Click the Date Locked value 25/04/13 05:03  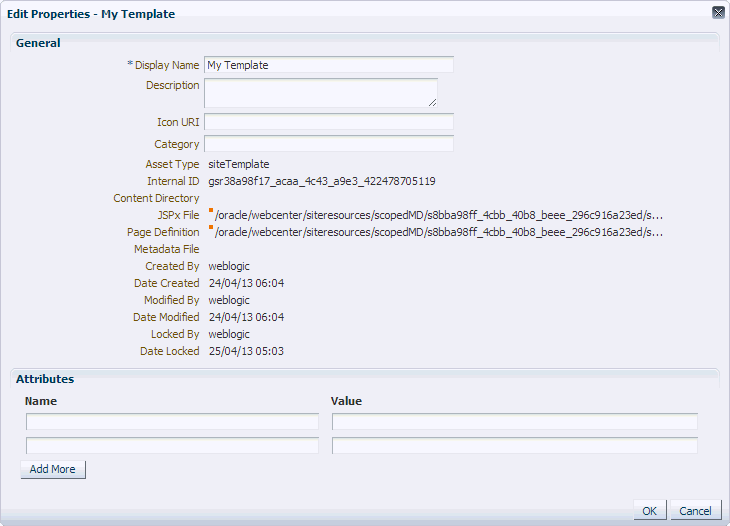pyautogui.click(x=246, y=351)
